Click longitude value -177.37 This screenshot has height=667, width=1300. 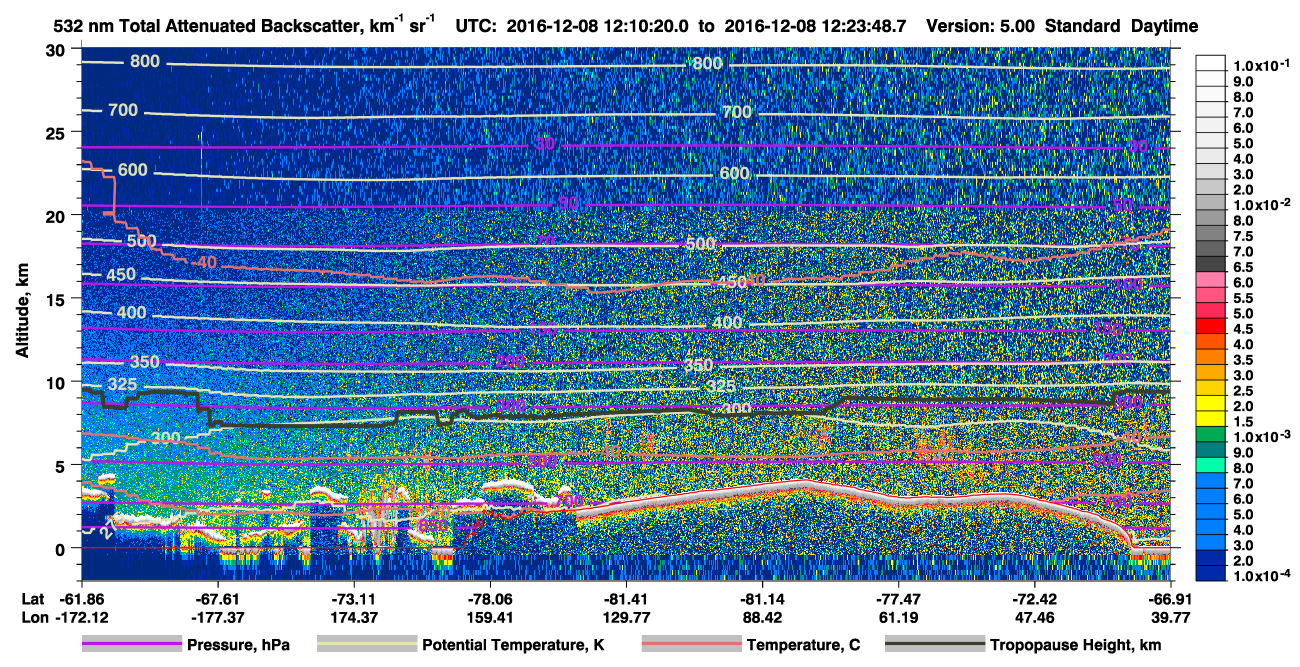218,617
